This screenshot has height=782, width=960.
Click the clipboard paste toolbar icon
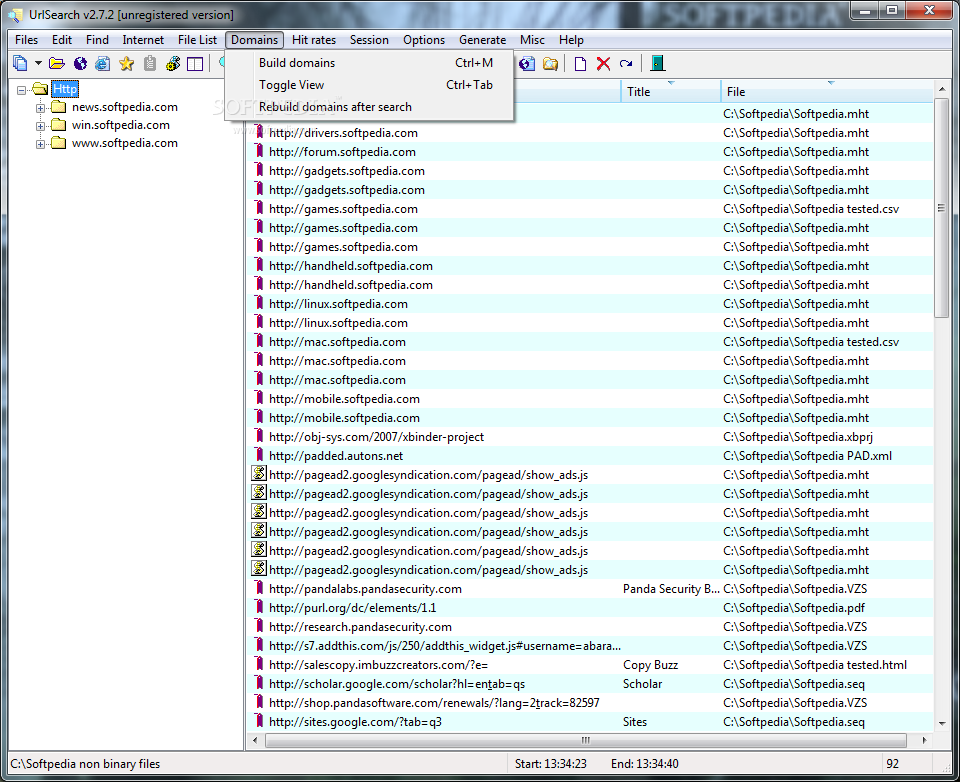[149, 63]
